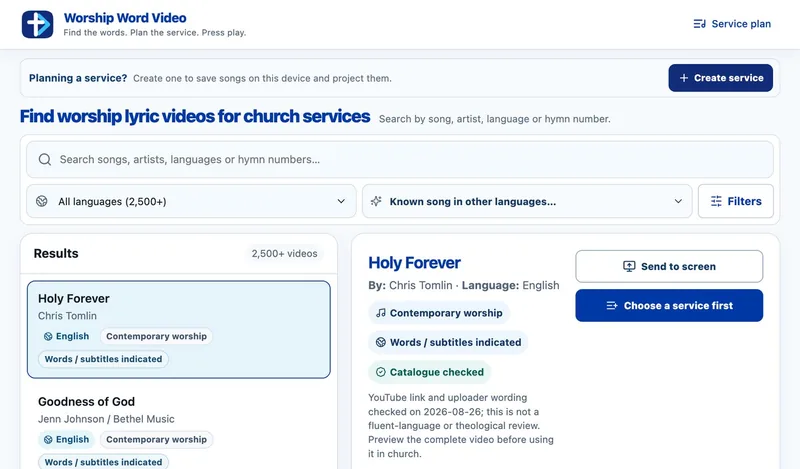Select the Holy Forever result card
The width and height of the screenshot is (800, 469).
pos(179,329)
